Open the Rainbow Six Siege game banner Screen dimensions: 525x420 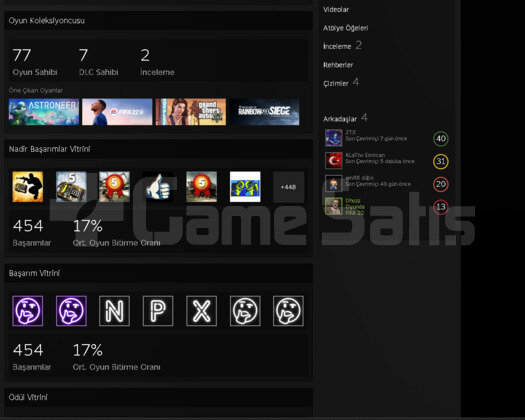264,112
